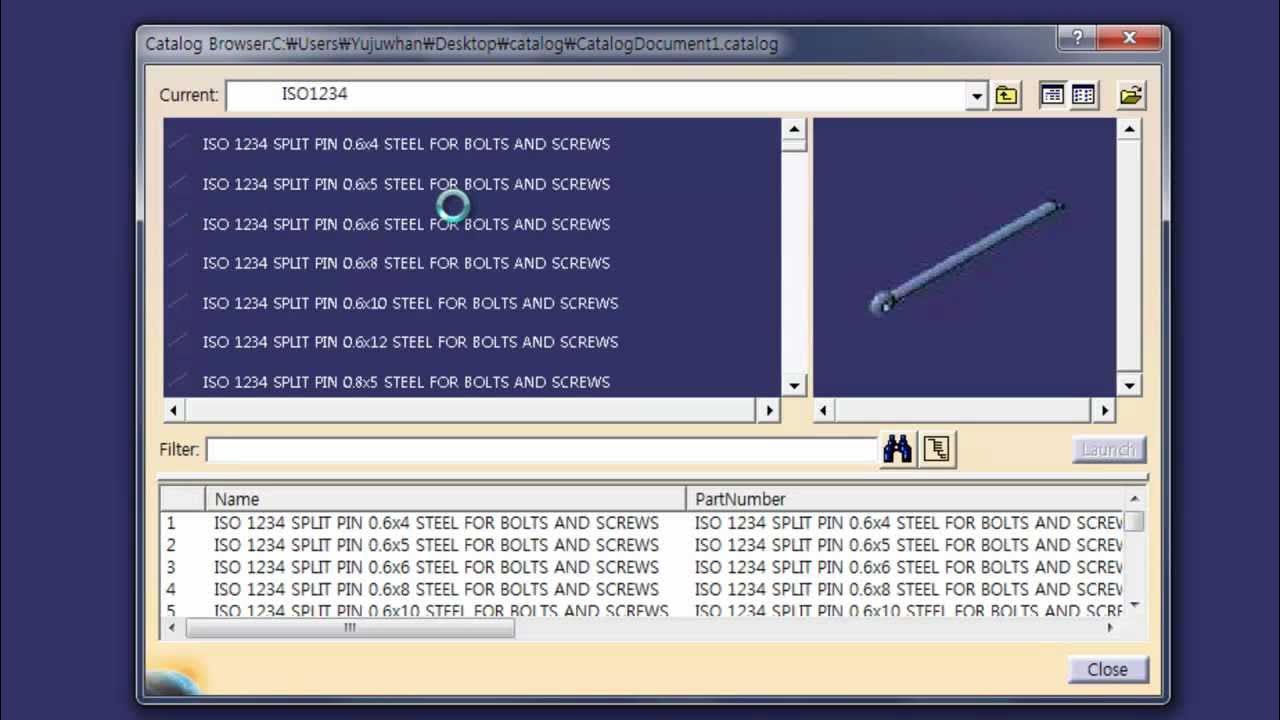Open the browse another catalog folder icon
The width and height of the screenshot is (1280, 720).
[x=1131, y=95]
